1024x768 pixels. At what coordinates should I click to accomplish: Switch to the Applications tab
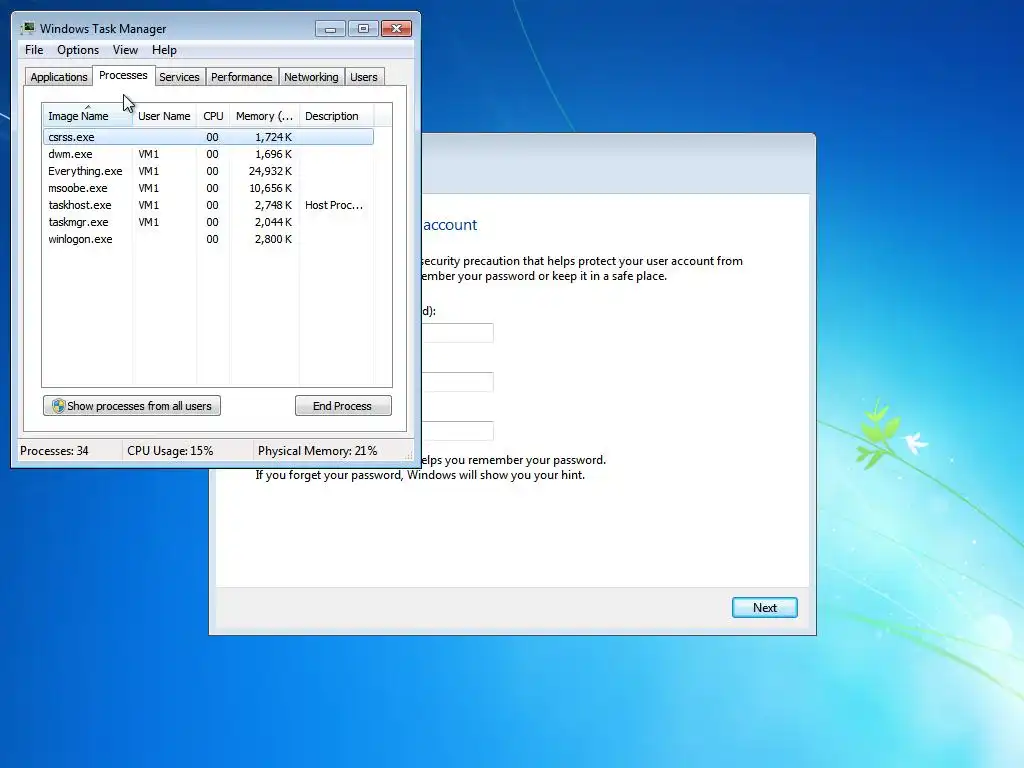[59, 76]
